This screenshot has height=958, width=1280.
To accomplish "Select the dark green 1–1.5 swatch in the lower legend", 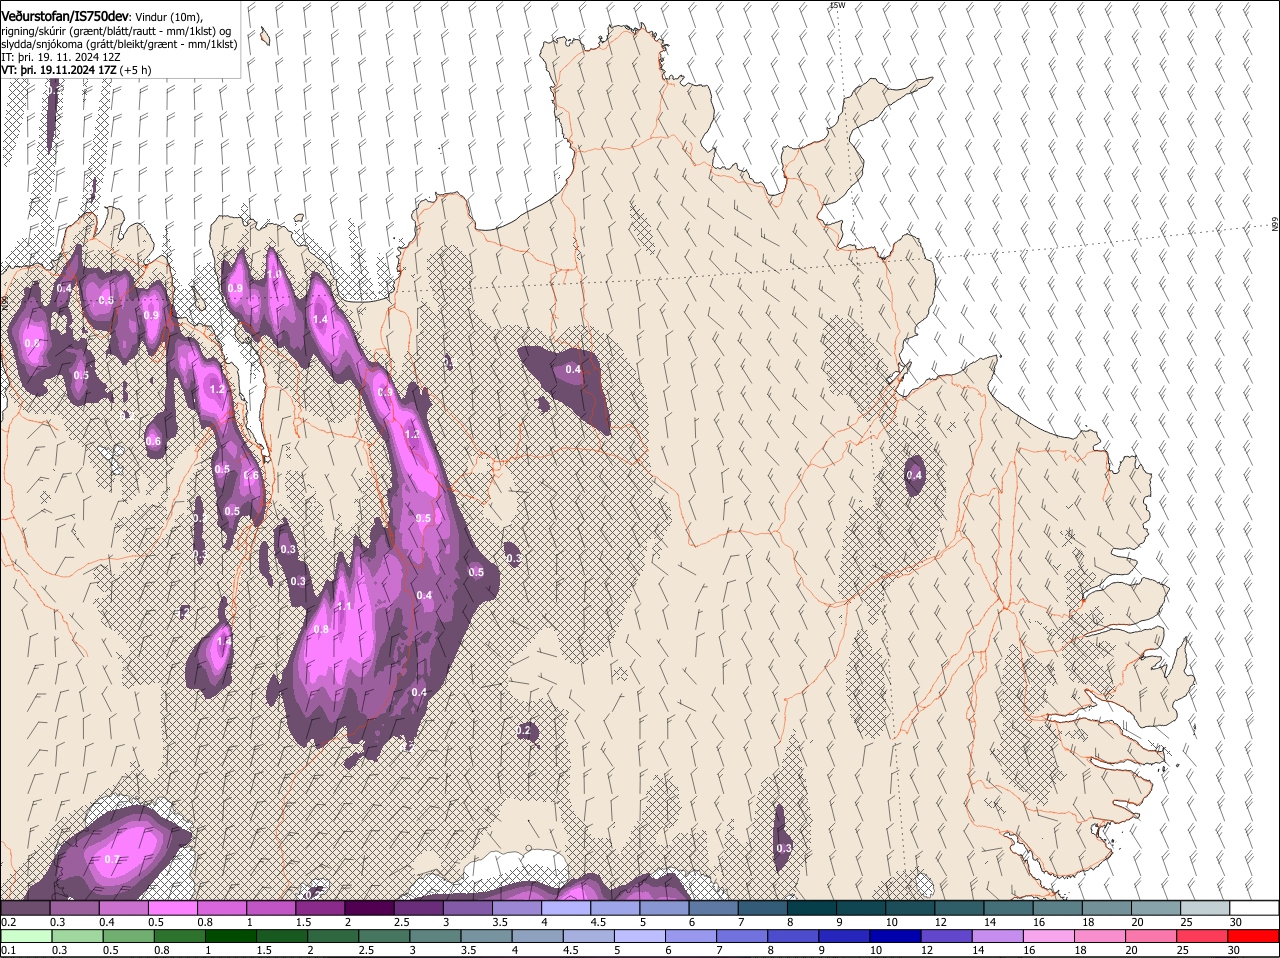I will coord(231,936).
